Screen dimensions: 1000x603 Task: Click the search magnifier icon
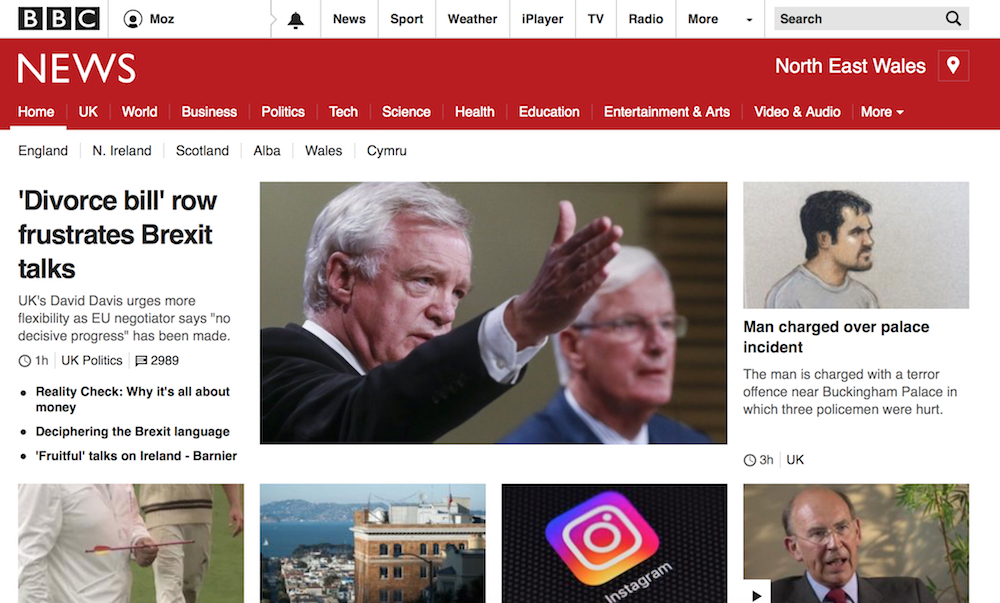(953, 18)
